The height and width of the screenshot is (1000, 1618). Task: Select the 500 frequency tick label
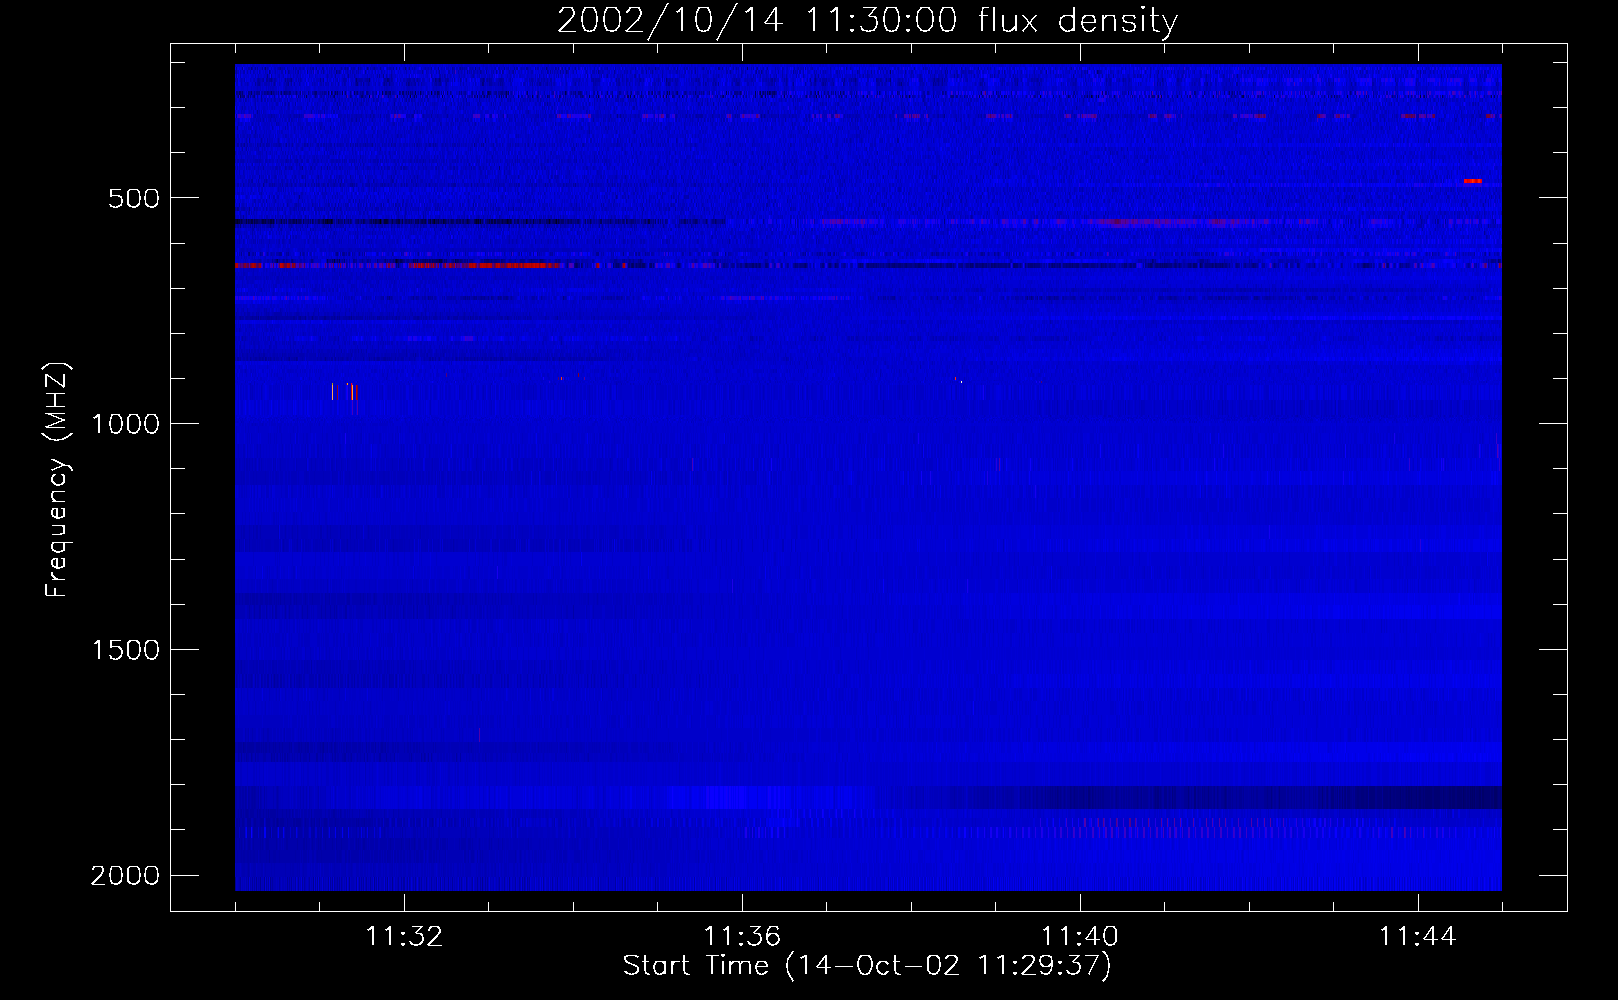pos(134,198)
